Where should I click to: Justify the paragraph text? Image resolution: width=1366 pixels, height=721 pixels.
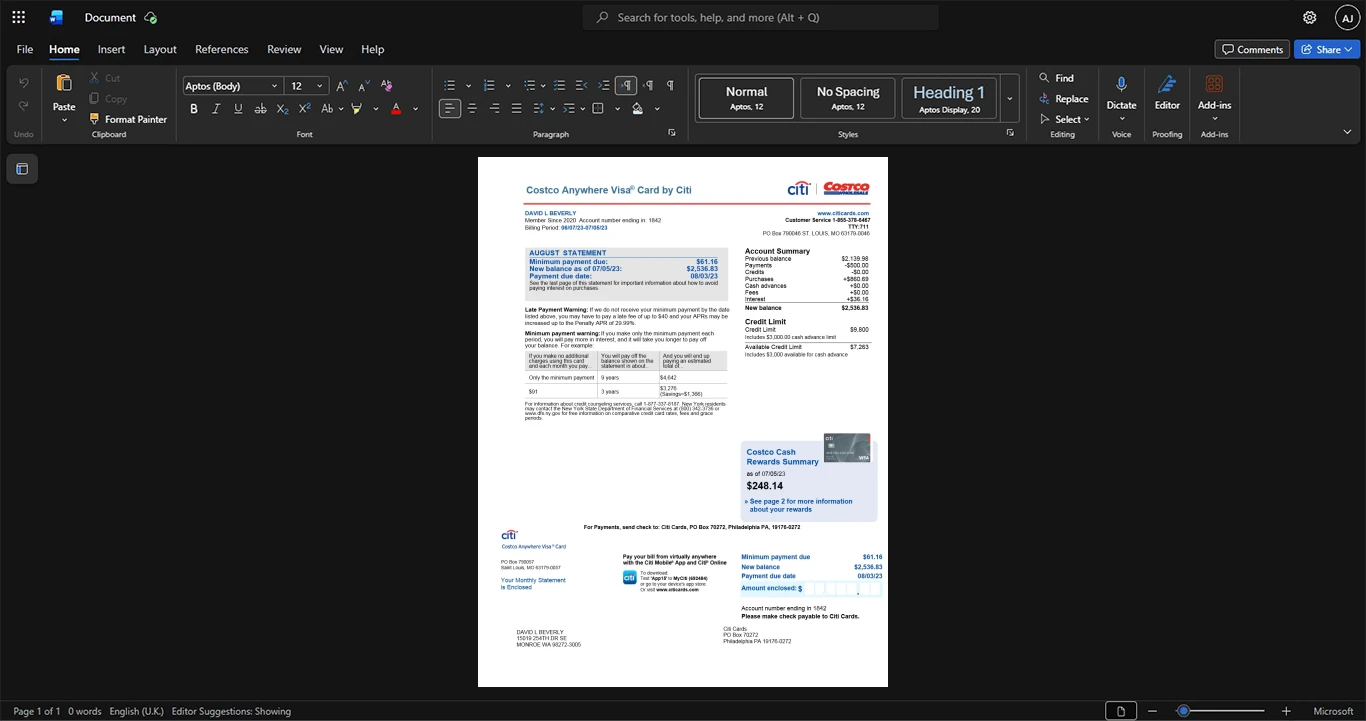tap(516, 108)
